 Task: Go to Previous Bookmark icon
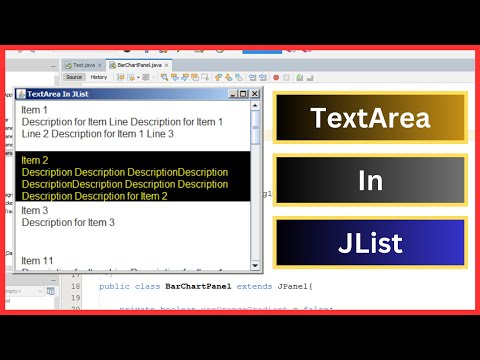click(218, 77)
